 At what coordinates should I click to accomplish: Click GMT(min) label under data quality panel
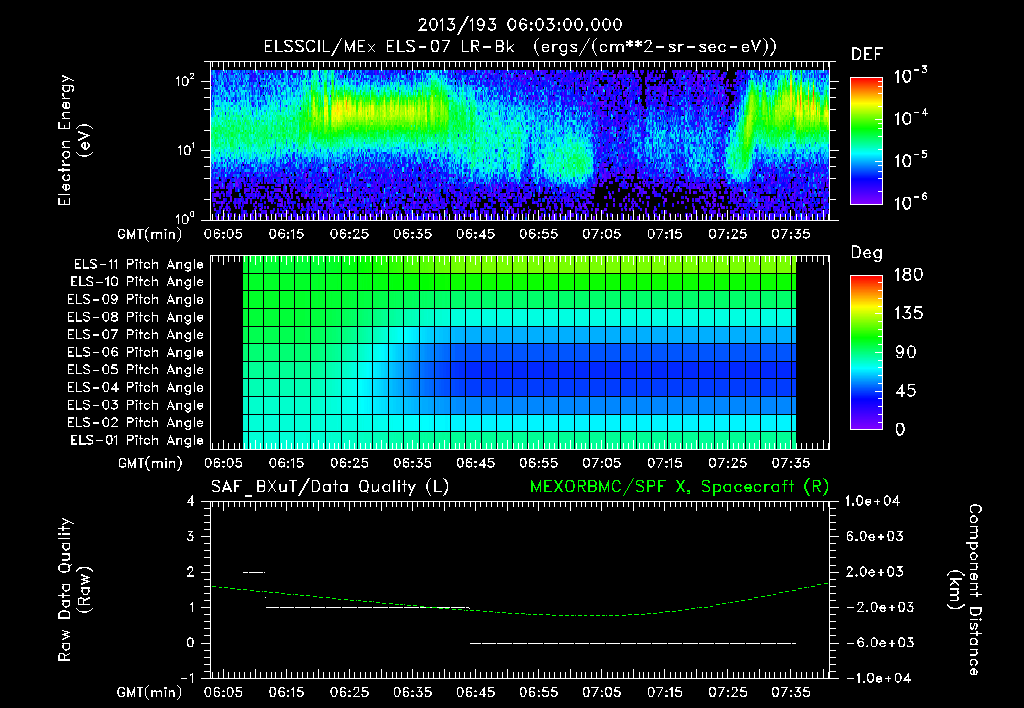coord(150,692)
